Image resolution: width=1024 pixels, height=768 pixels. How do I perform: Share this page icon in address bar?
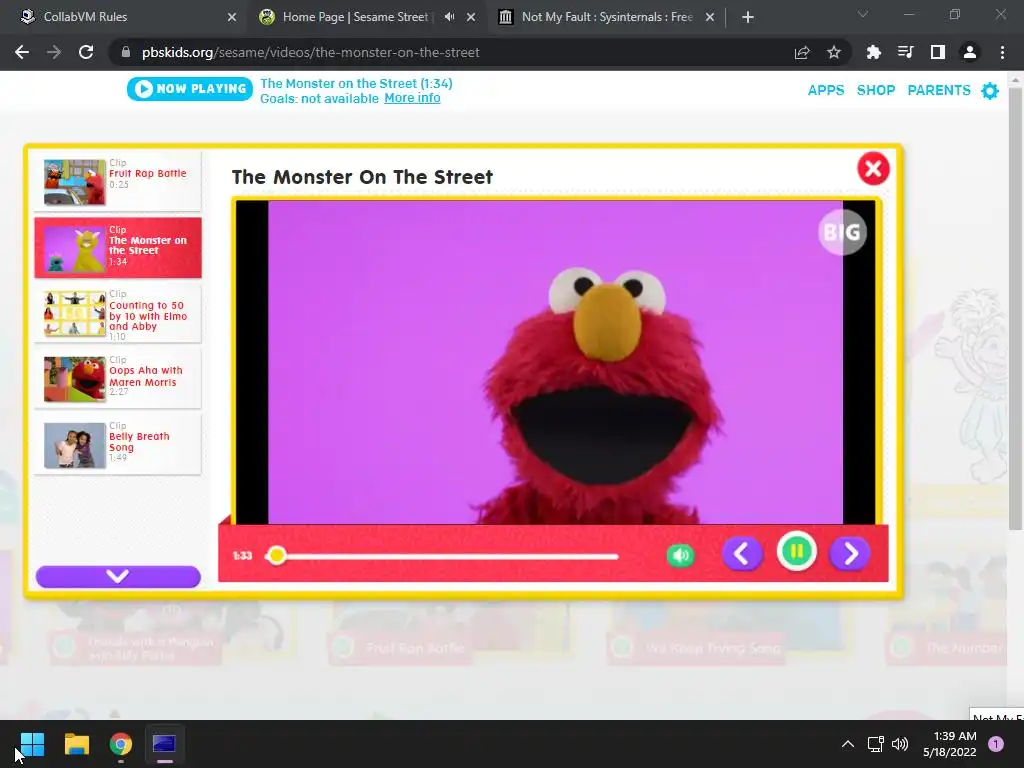pos(802,52)
